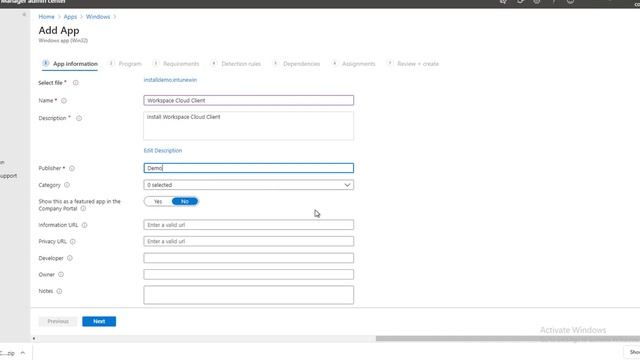Click the featured app info icon

coord(83,209)
